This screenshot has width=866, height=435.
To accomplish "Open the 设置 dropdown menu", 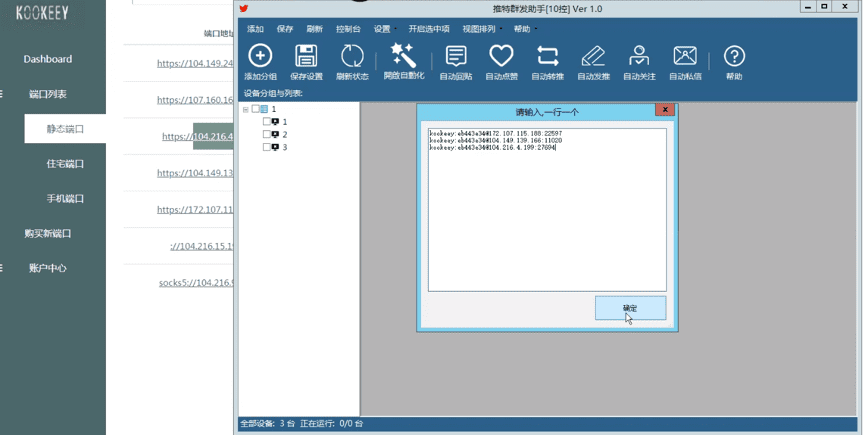I will [x=384, y=29].
